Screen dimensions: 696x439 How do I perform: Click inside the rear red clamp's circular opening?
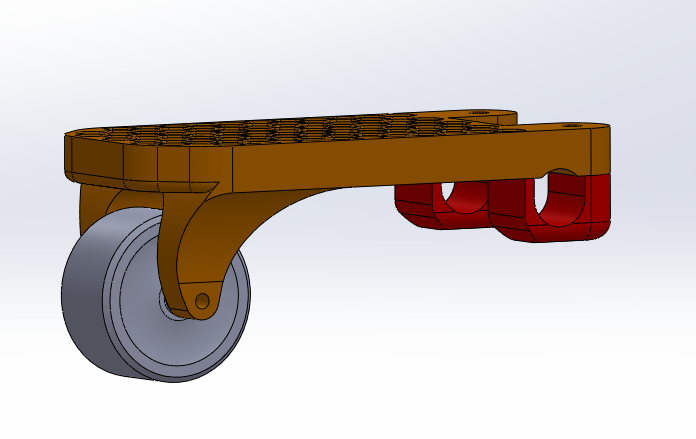[x=463, y=195]
